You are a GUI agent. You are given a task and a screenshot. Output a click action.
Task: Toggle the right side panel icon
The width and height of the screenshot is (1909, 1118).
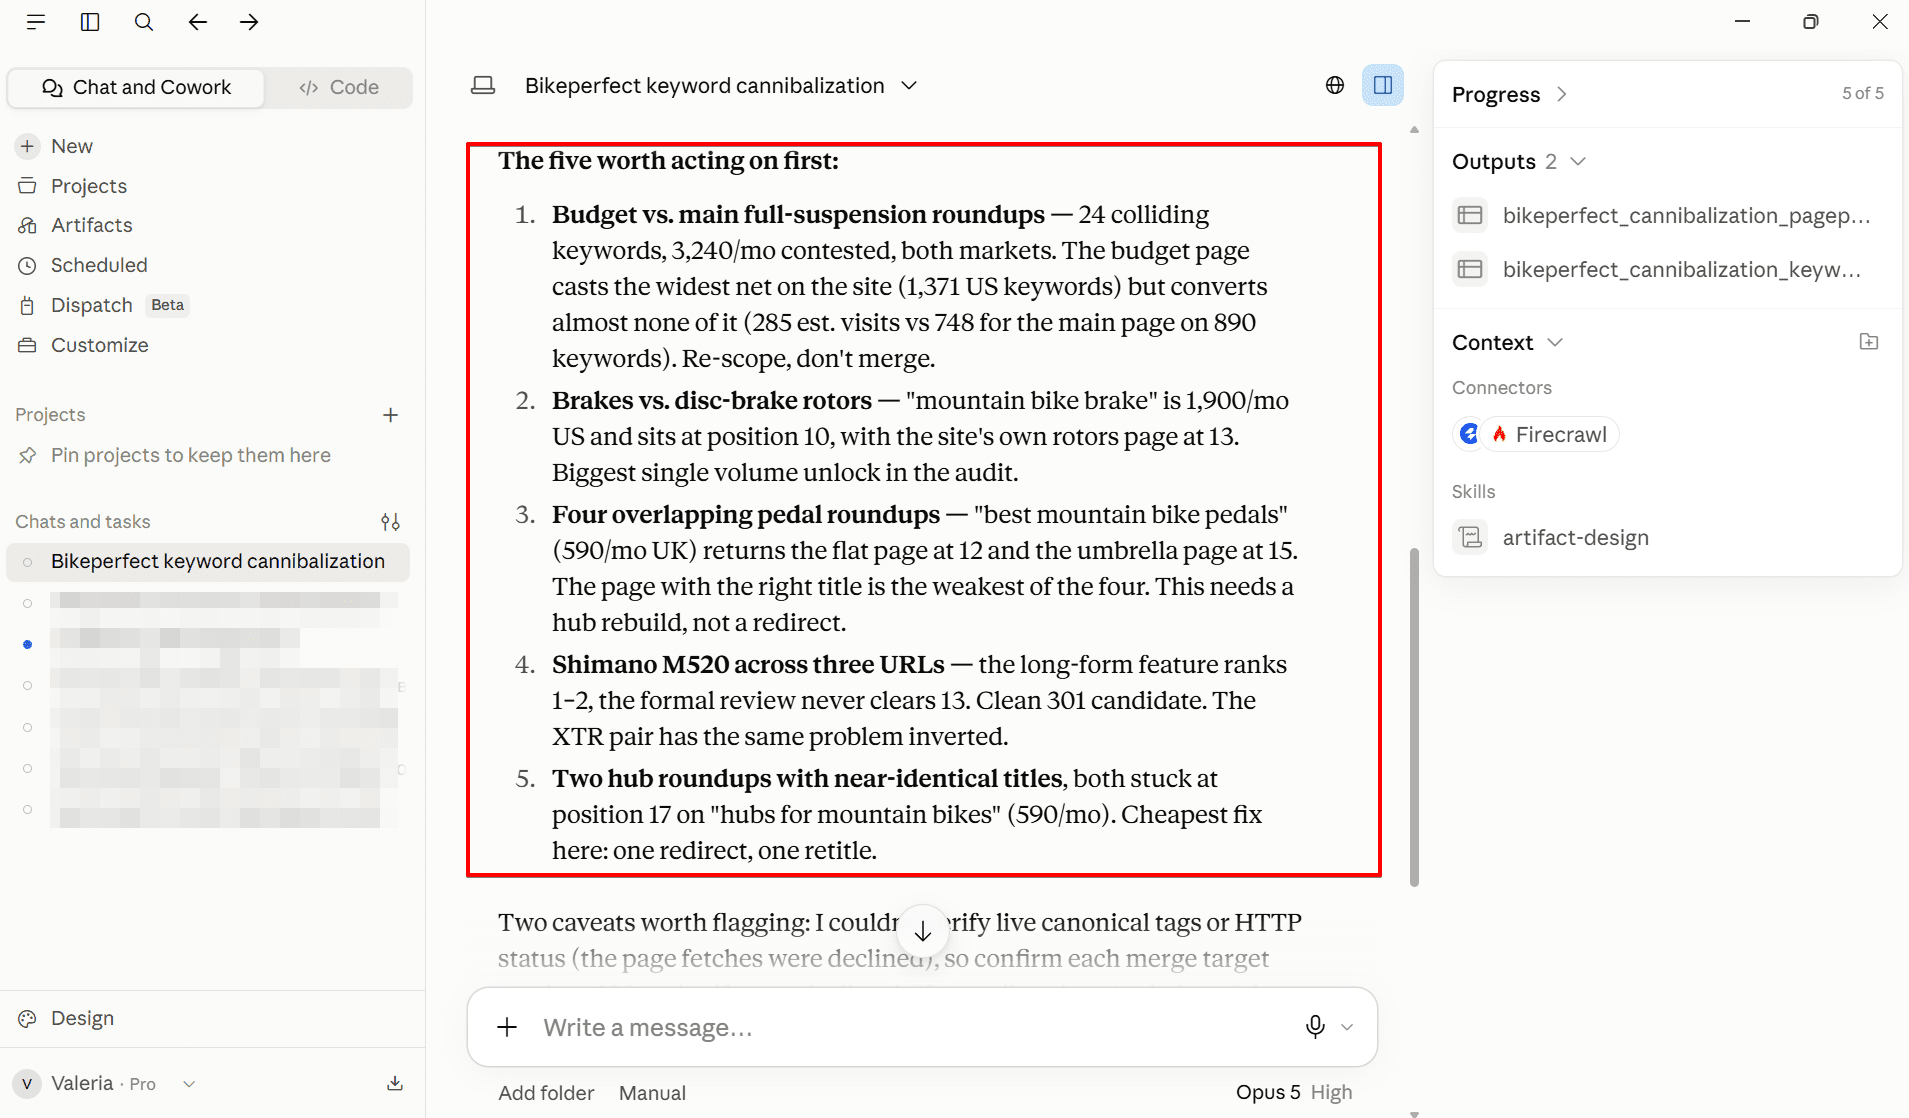[1383, 85]
